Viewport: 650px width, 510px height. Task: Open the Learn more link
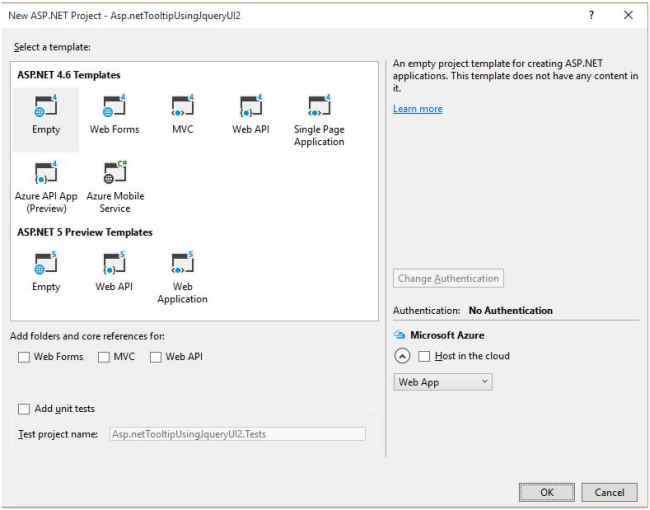click(x=418, y=109)
